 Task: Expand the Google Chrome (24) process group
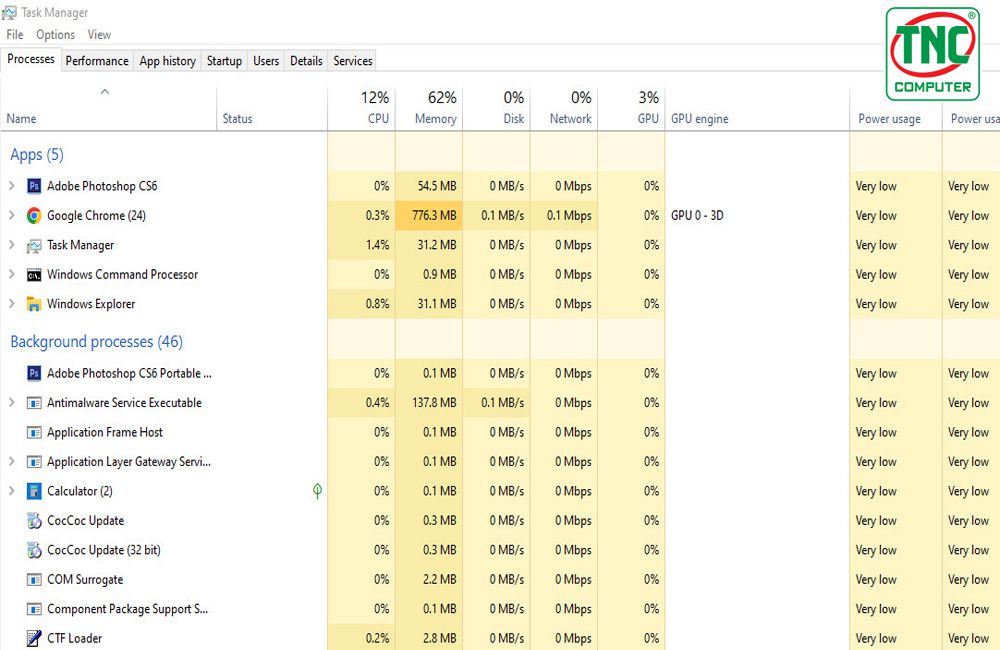pyautogui.click(x=11, y=215)
